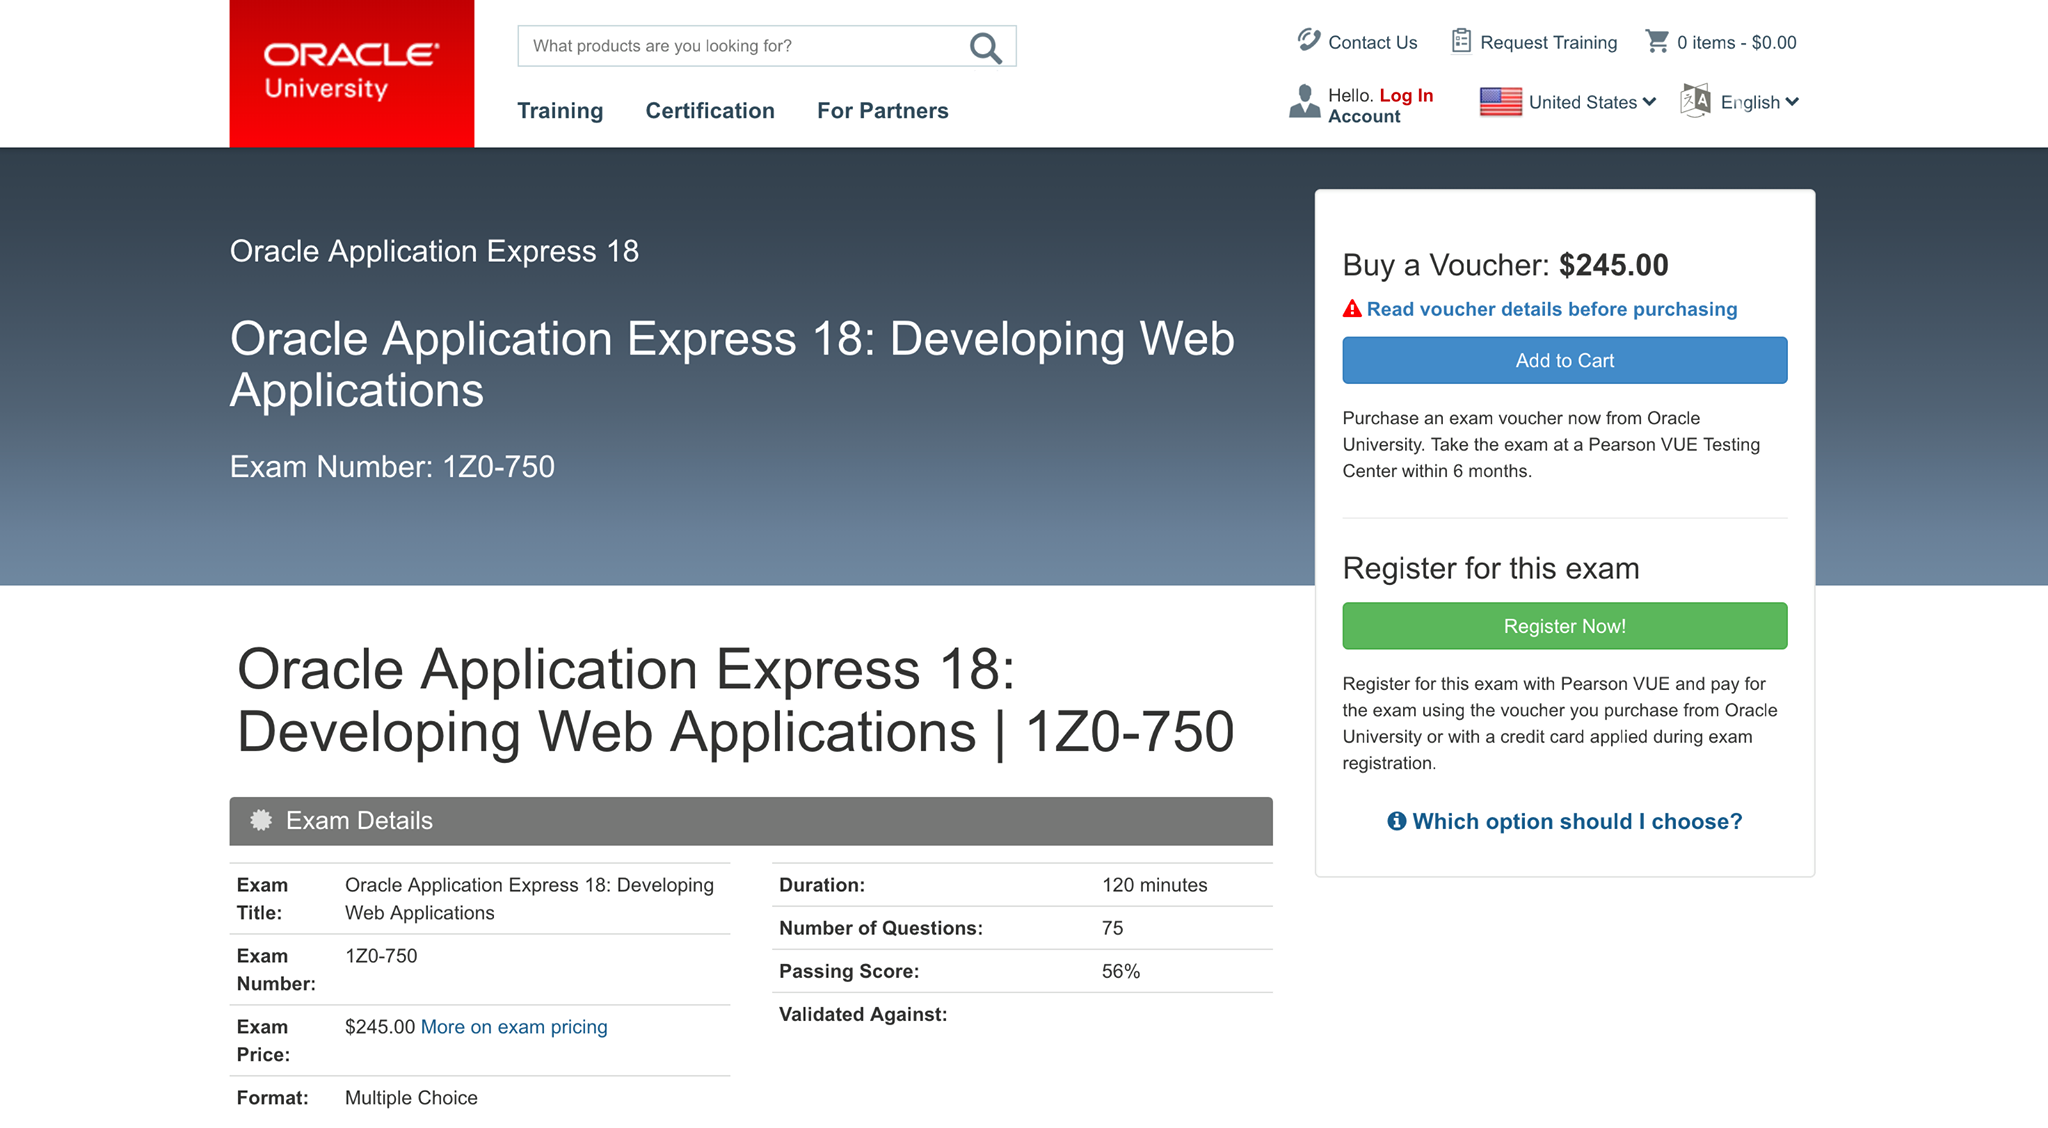
Task: Click the Request Training link
Action: point(1548,42)
